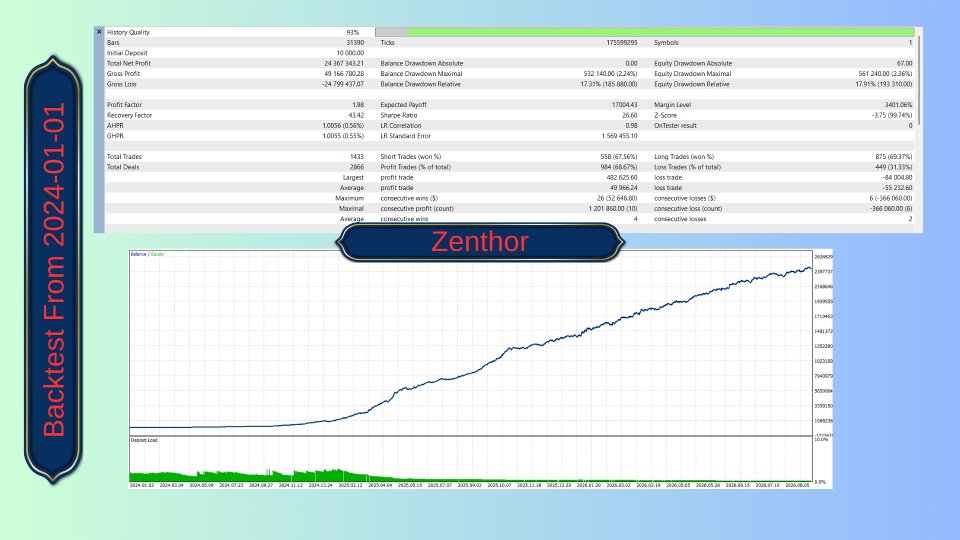This screenshot has height=540, width=960.
Task: Select the 'Symbols' label
Action: tap(666, 43)
